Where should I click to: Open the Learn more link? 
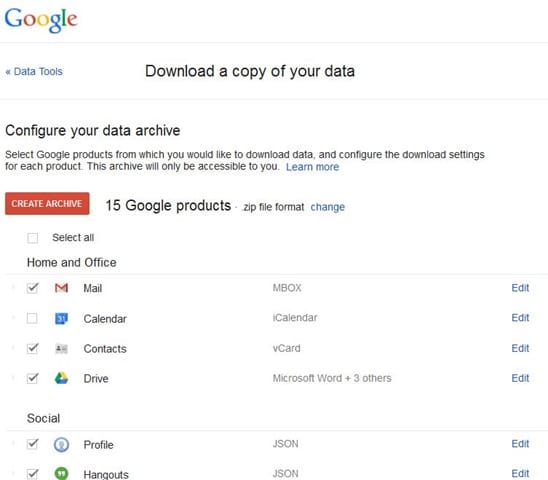pos(312,167)
